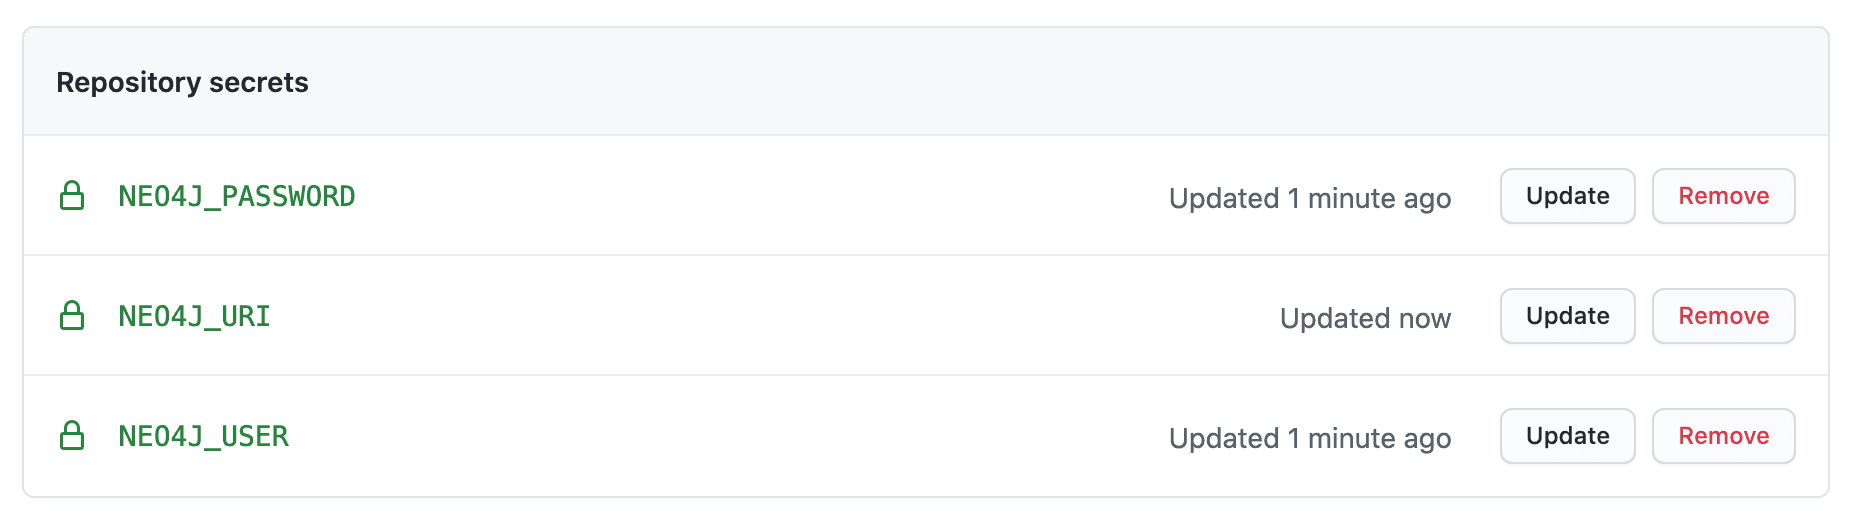This screenshot has height=532, width=1852.
Task: Update the NEO4J_PASSWORD secret
Action: pyautogui.click(x=1567, y=196)
